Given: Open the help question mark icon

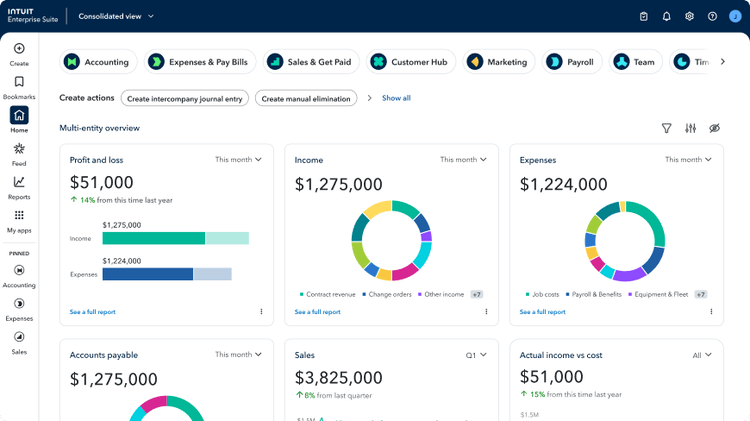Looking at the screenshot, I should 712,16.
